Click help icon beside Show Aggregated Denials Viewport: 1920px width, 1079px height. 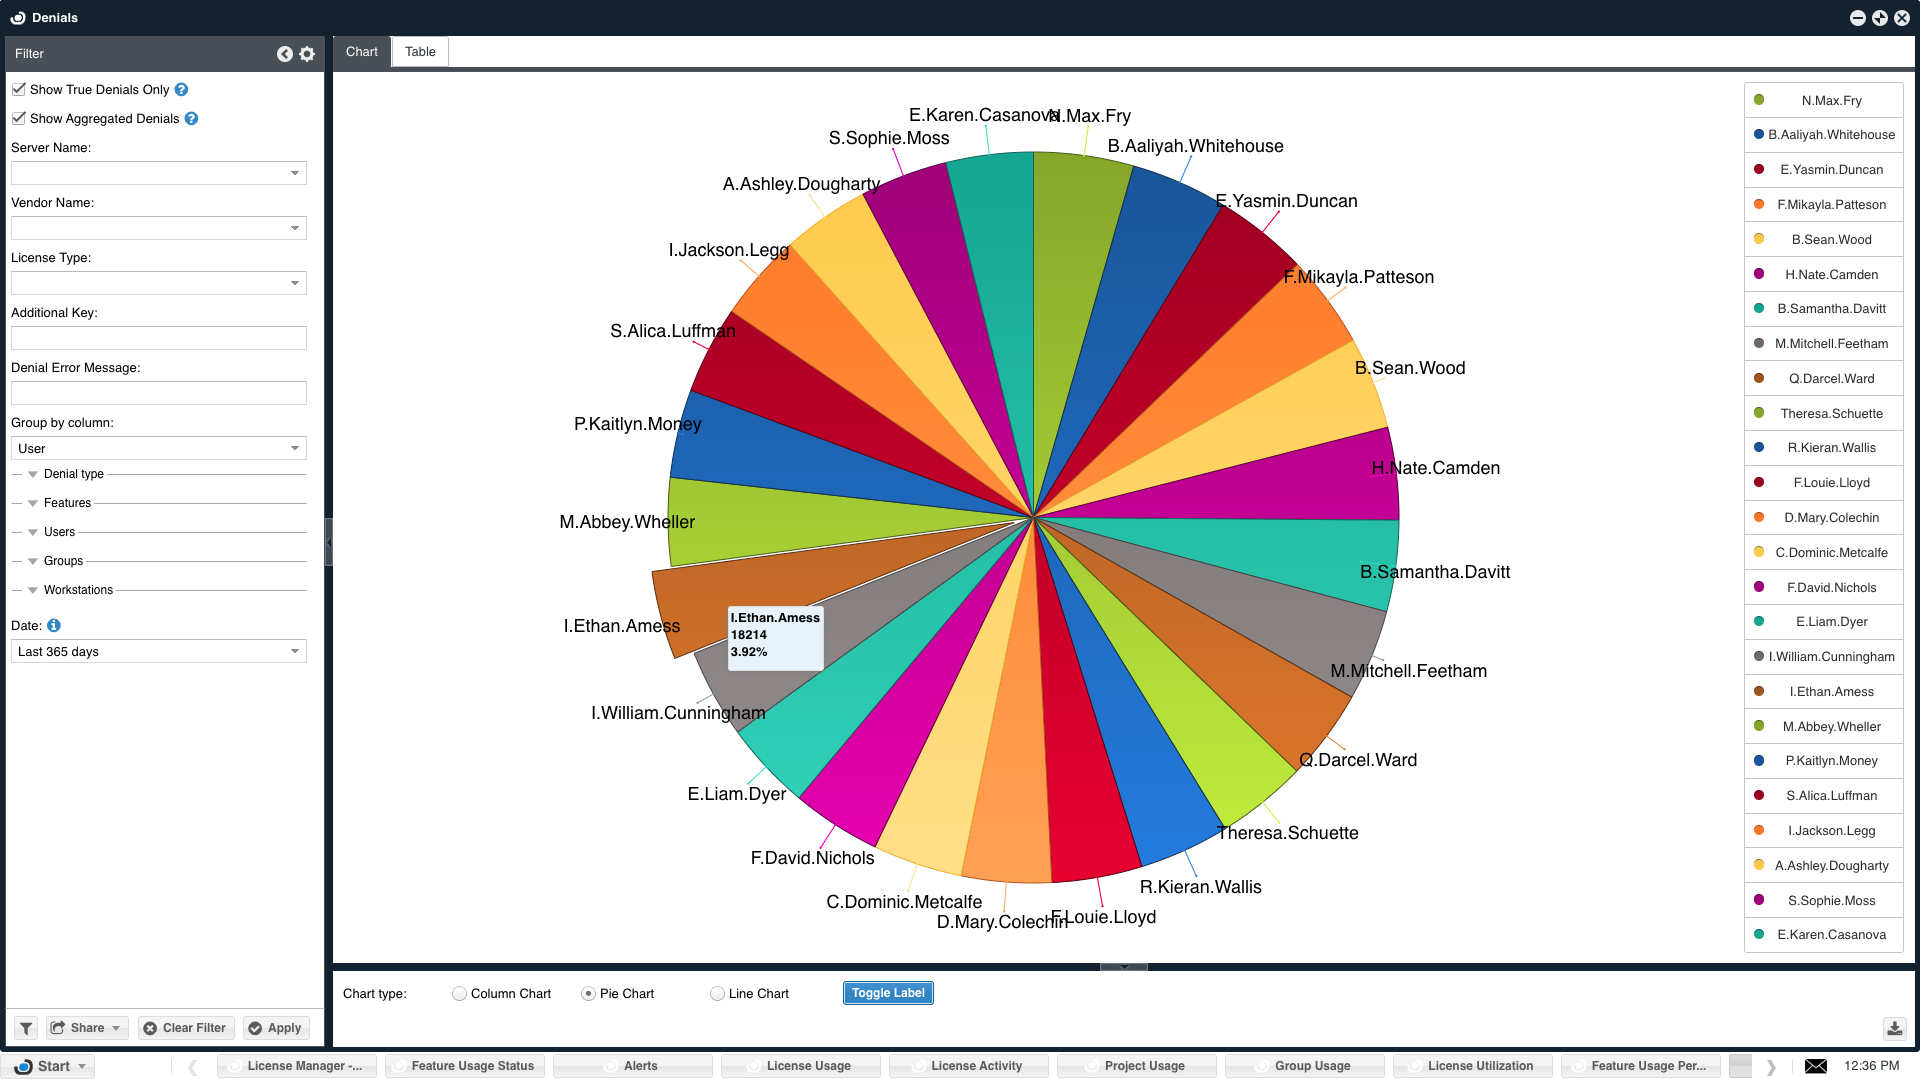point(191,119)
